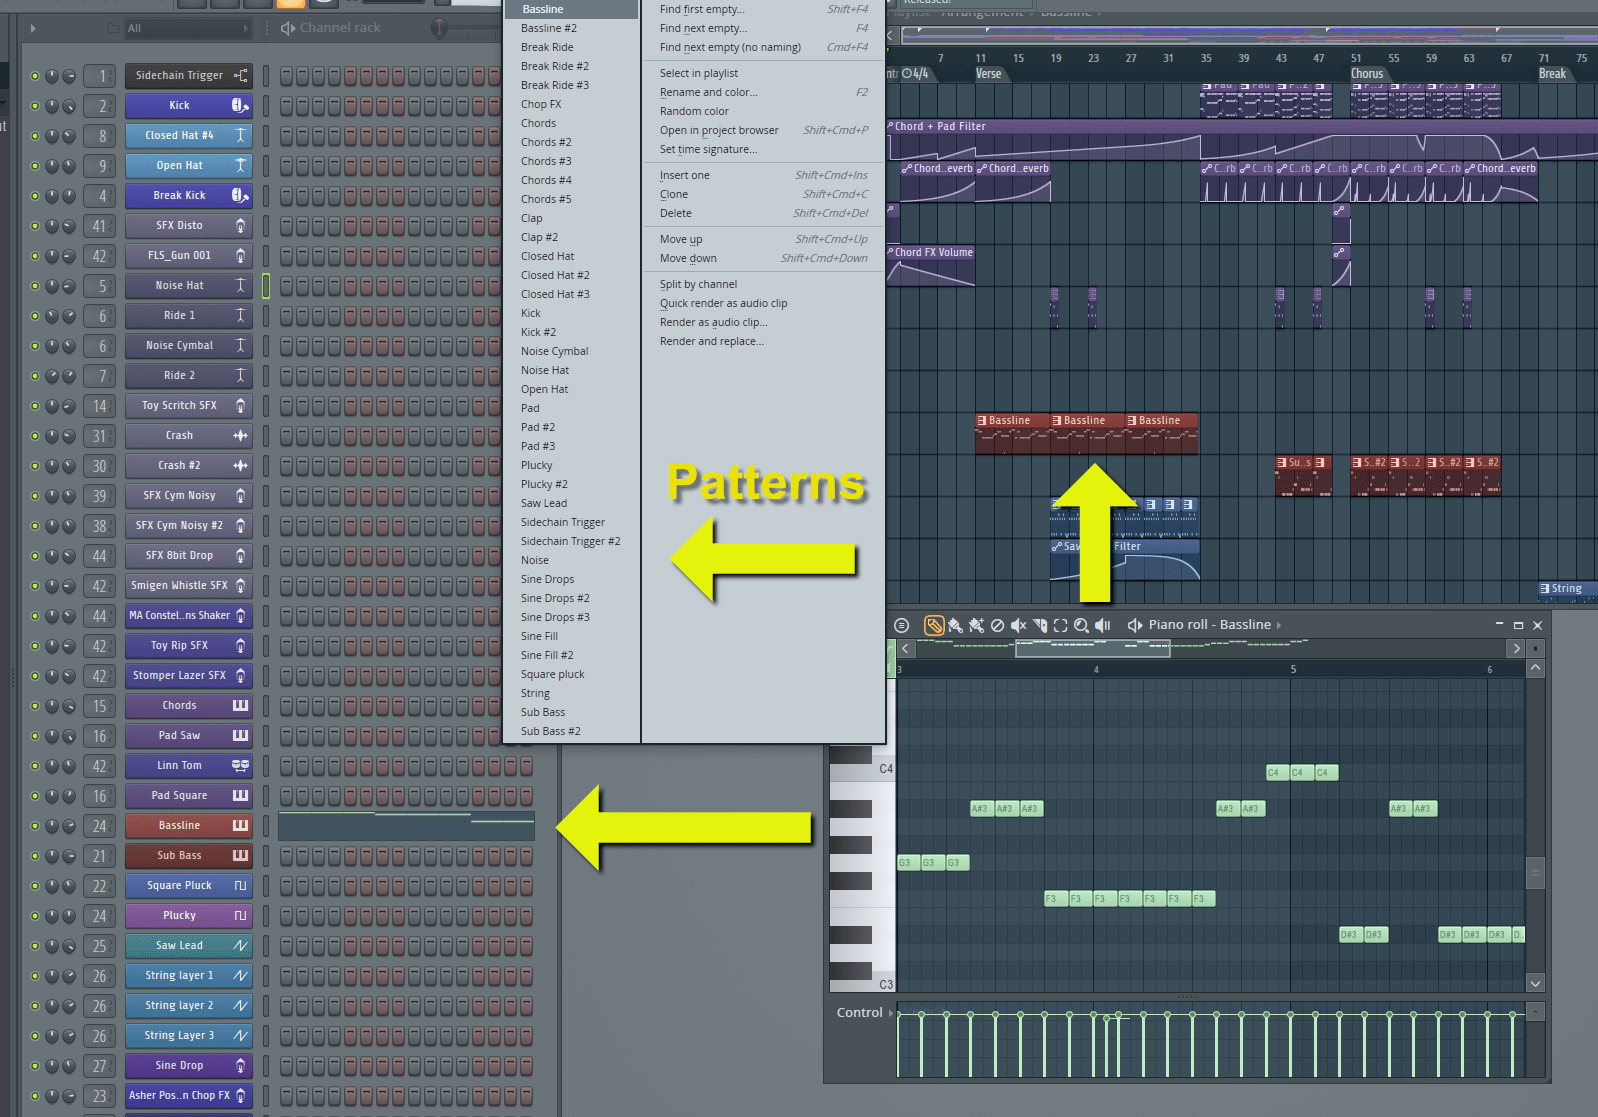Expand the channel rack left arrow menu
Image resolution: width=1598 pixels, height=1117 pixels.
click(33, 28)
